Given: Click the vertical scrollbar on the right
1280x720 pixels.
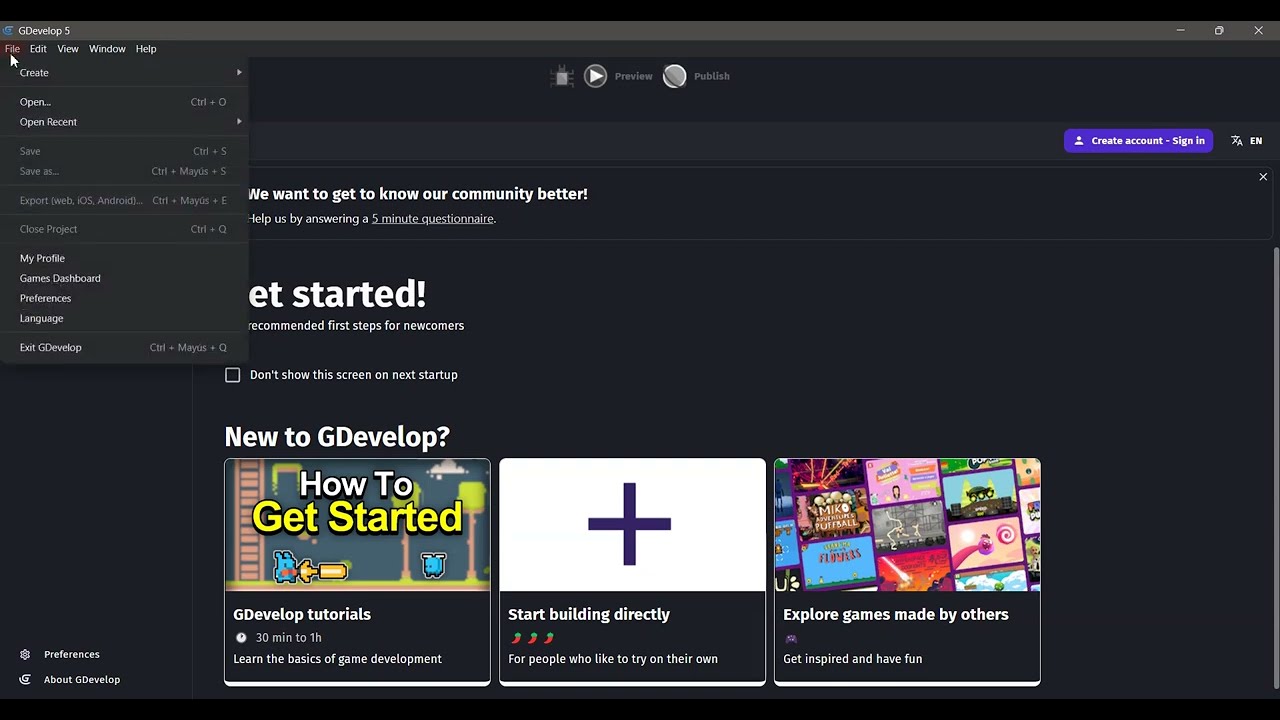Looking at the screenshot, I should 1275,468.
